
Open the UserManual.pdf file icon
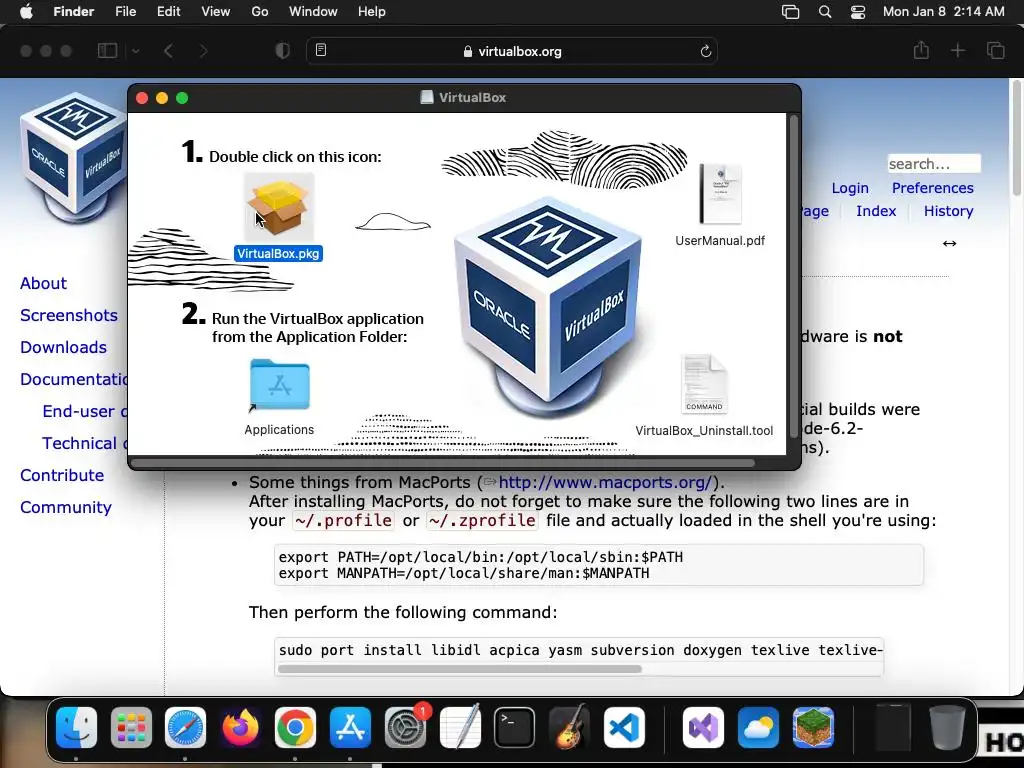[720, 194]
